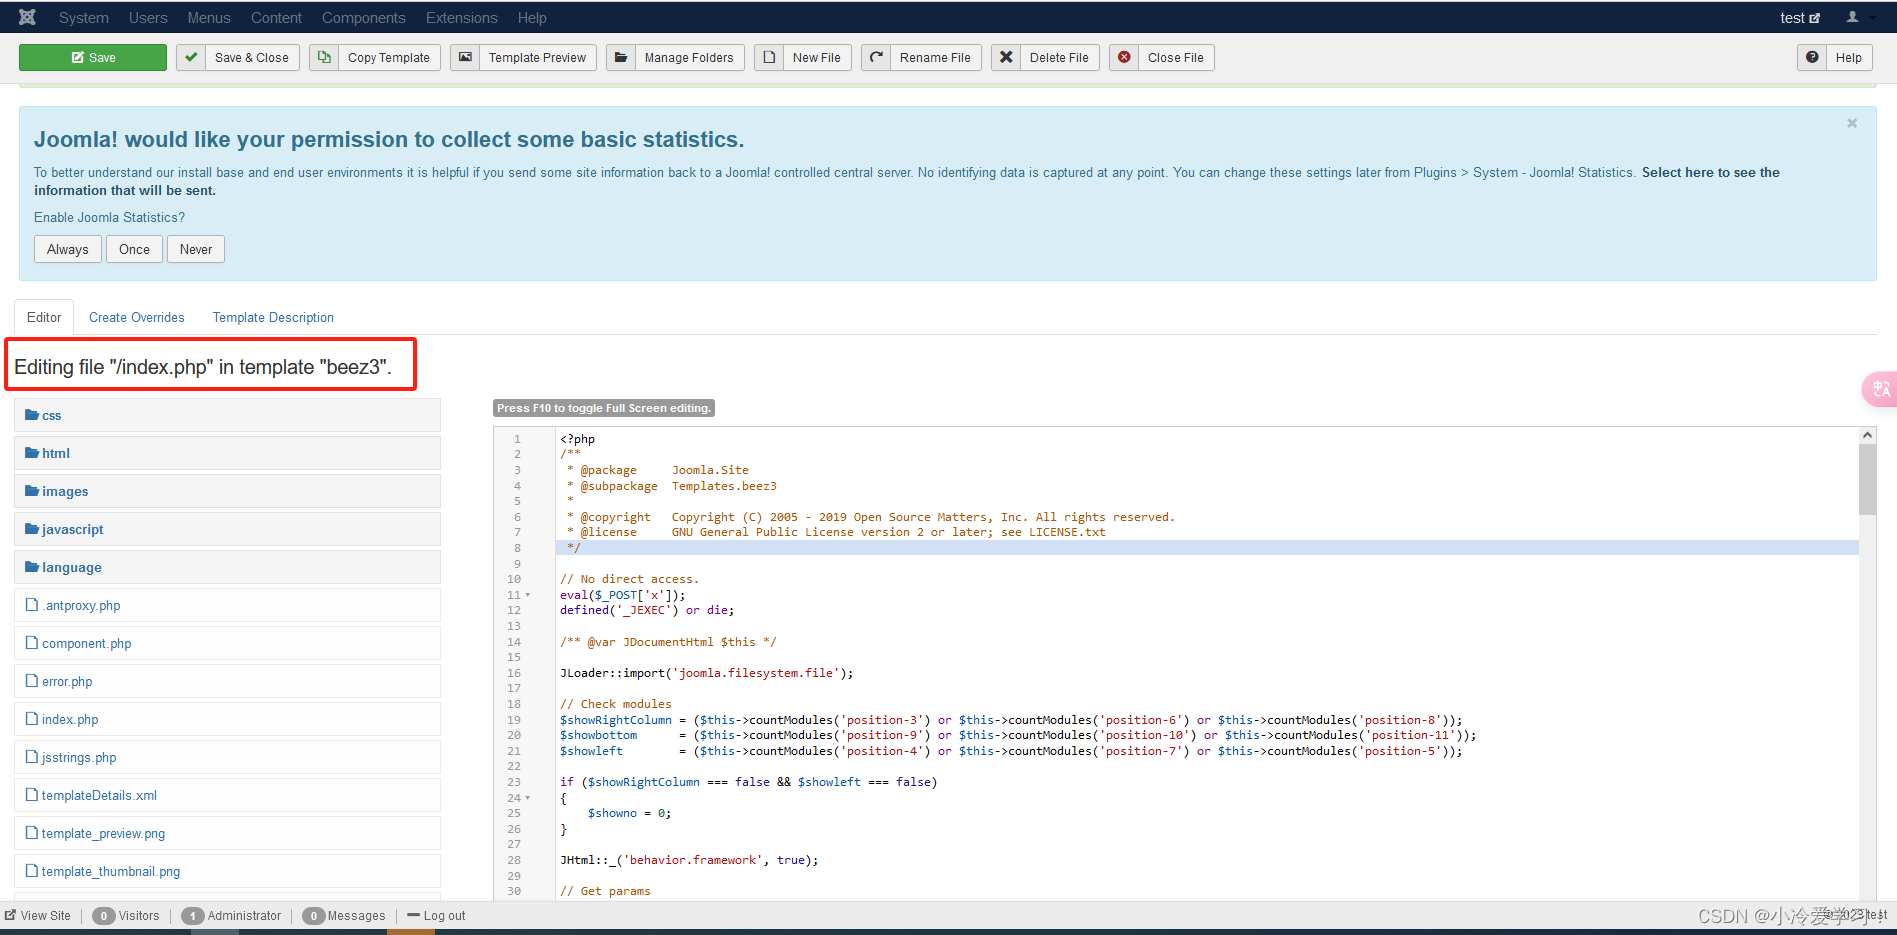Click View Site in status bar
Screen dimensions: 1897x935
[38, 915]
